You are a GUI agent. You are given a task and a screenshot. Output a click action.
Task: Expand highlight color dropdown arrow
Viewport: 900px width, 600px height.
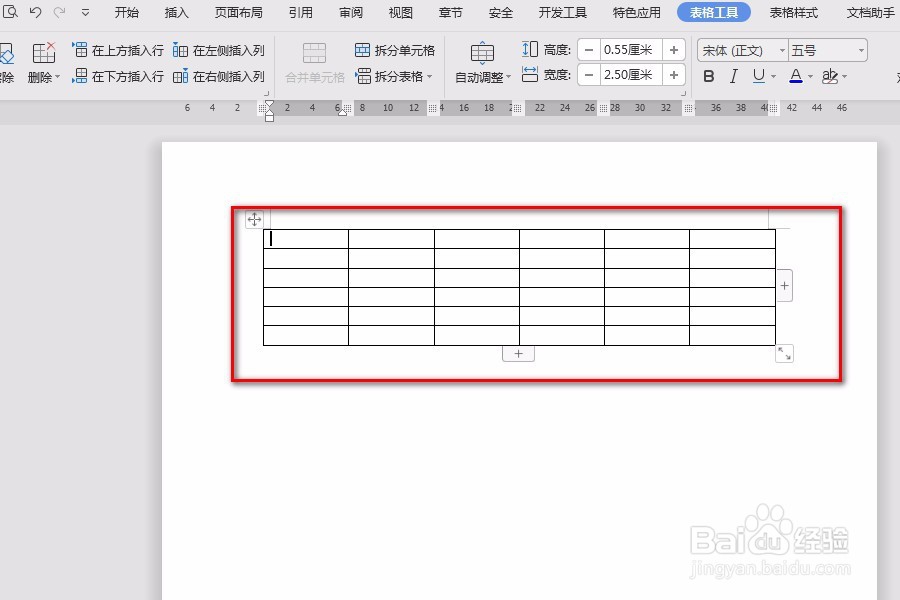point(844,76)
